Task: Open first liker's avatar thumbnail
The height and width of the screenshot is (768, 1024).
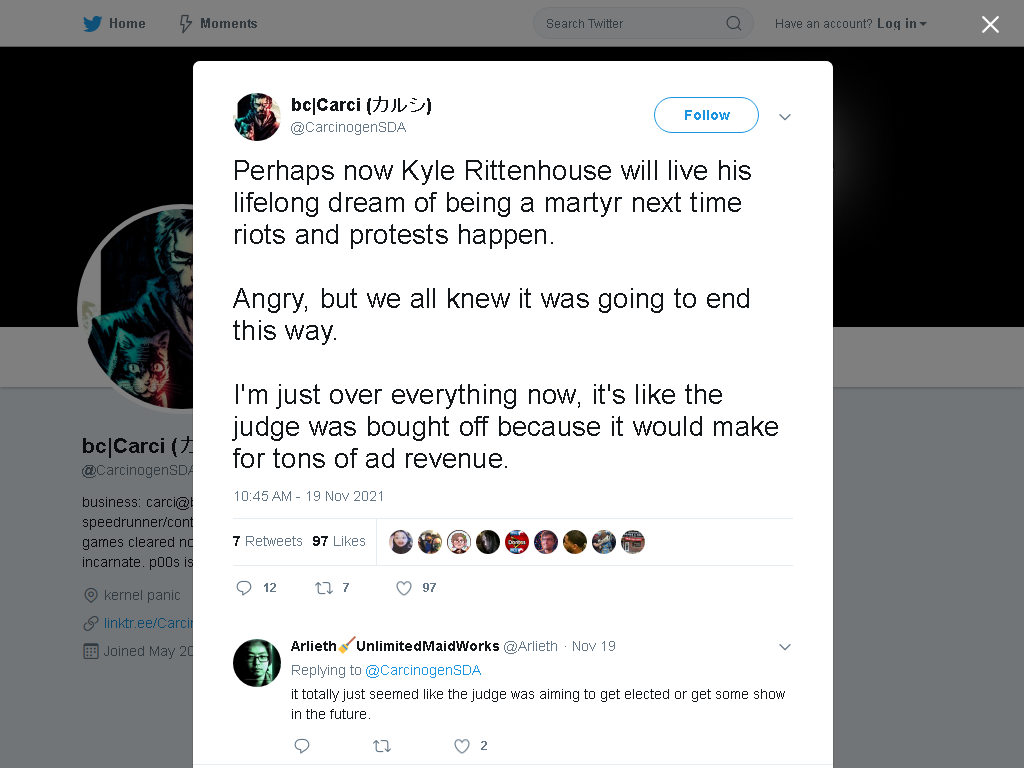Action: pyautogui.click(x=401, y=542)
